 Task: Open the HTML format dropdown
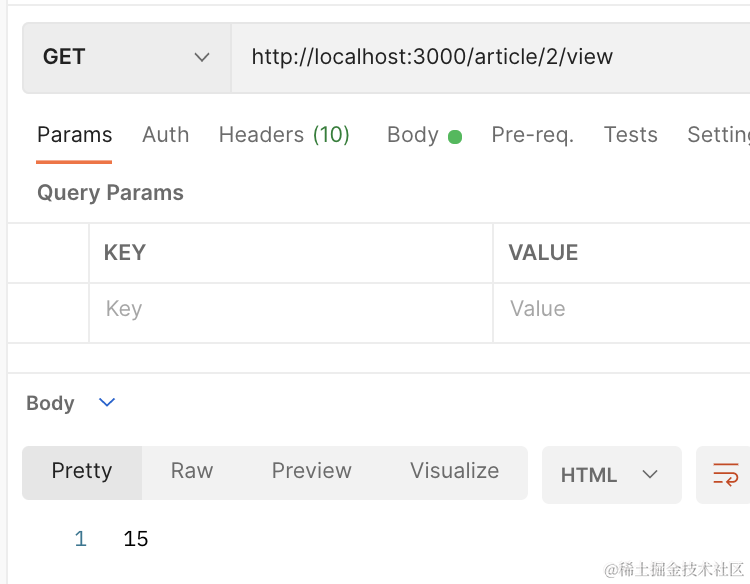point(610,475)
